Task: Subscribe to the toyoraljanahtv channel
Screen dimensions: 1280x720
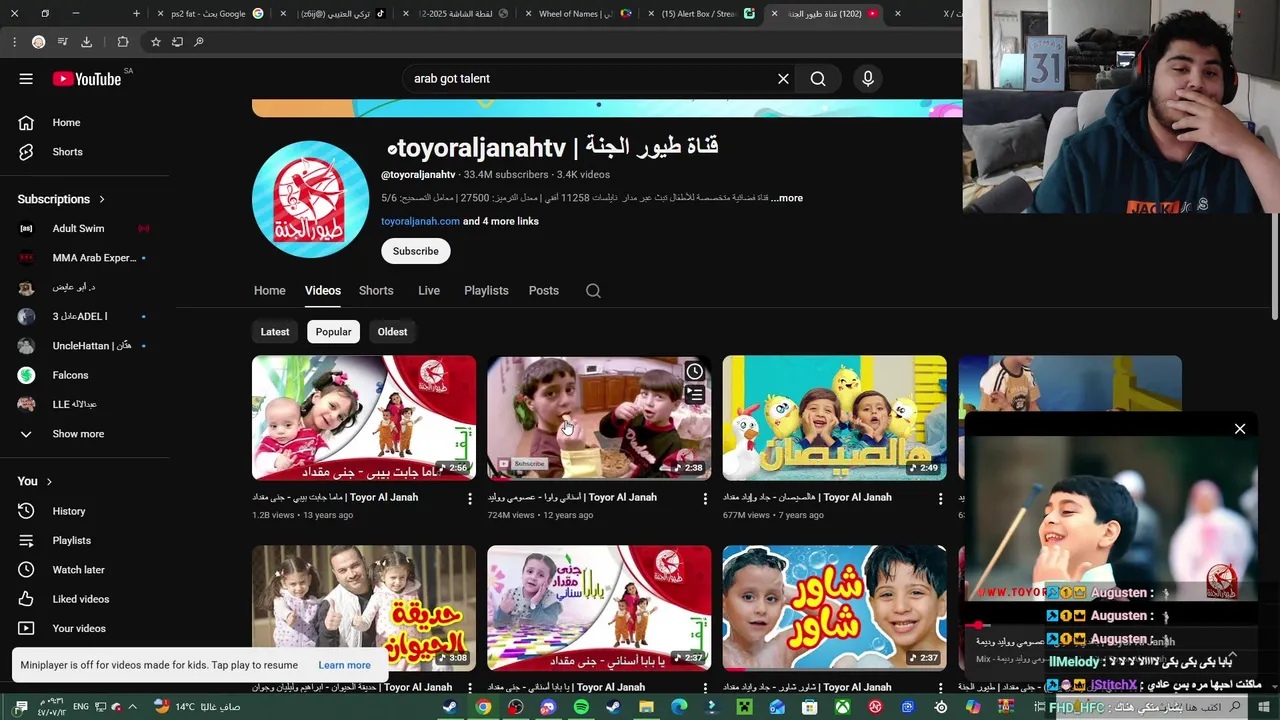Action: pyautogui.click(x=416, y=251)
